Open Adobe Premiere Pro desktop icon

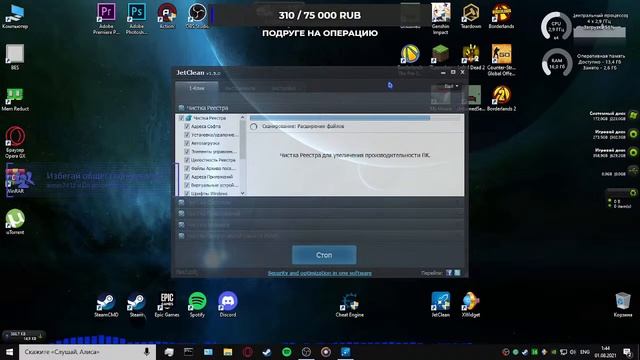pos(106,18)
